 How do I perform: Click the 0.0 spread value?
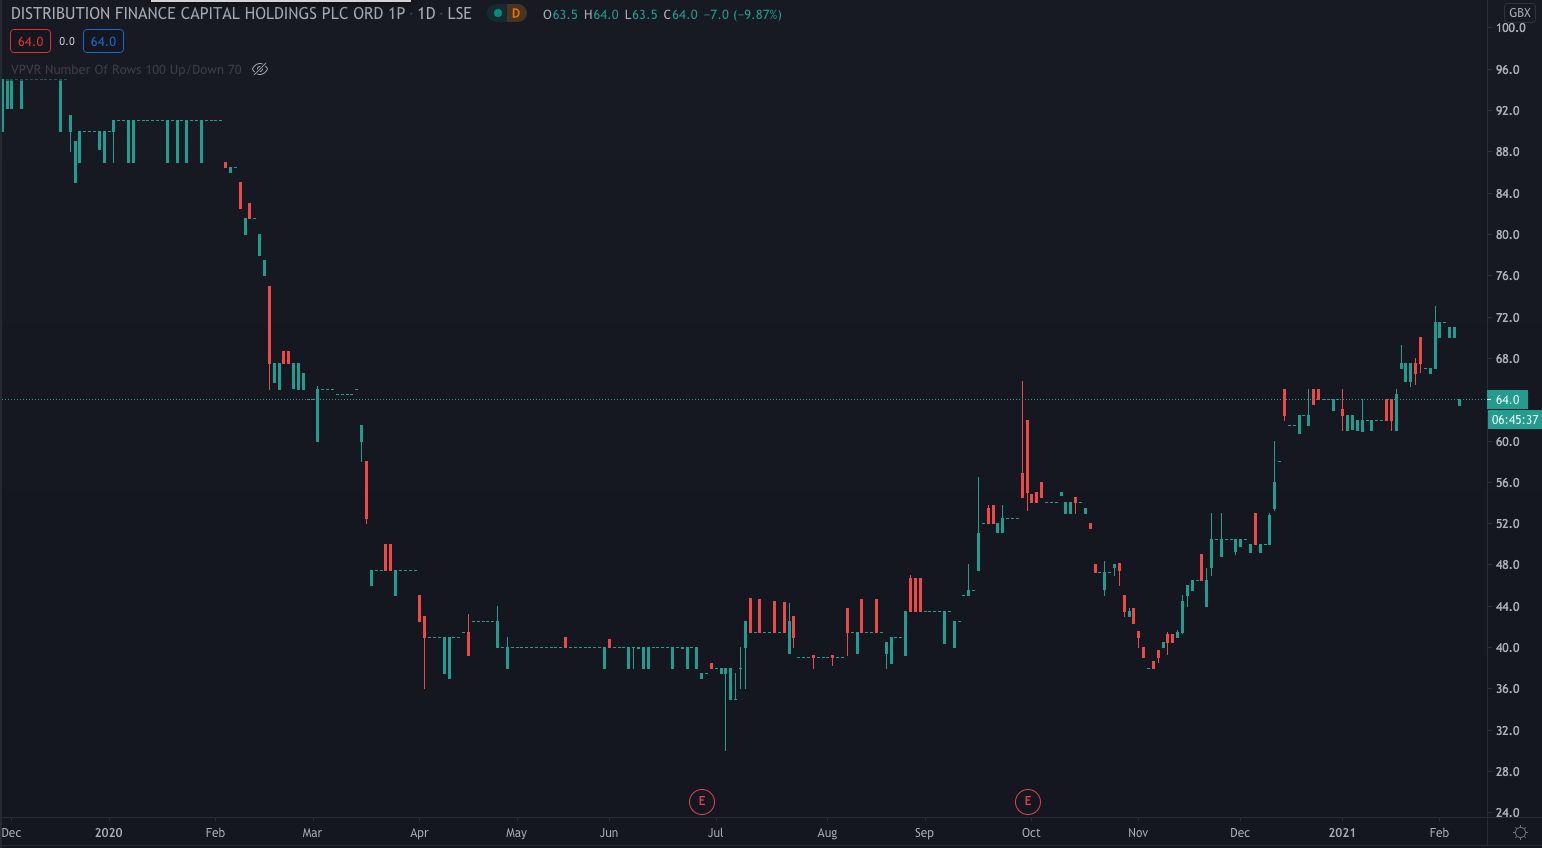pos(67,41)
